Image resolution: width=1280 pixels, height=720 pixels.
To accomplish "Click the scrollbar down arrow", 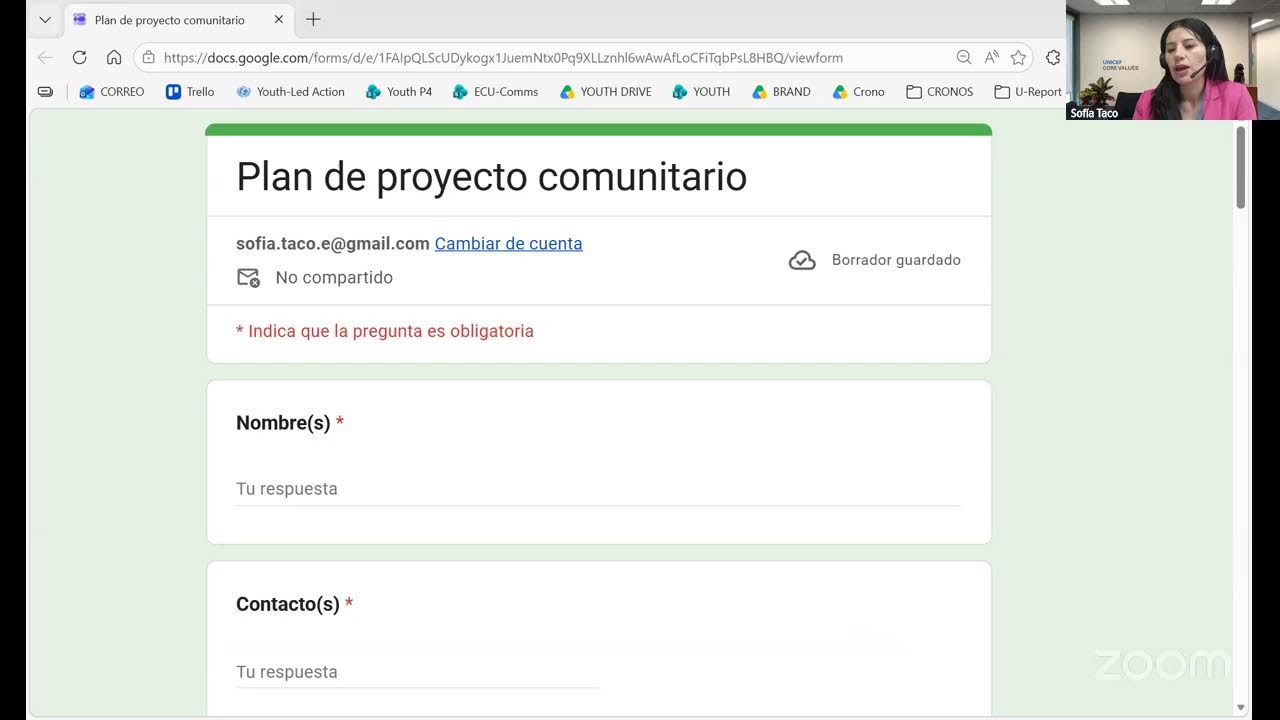I will [1241, 708].
